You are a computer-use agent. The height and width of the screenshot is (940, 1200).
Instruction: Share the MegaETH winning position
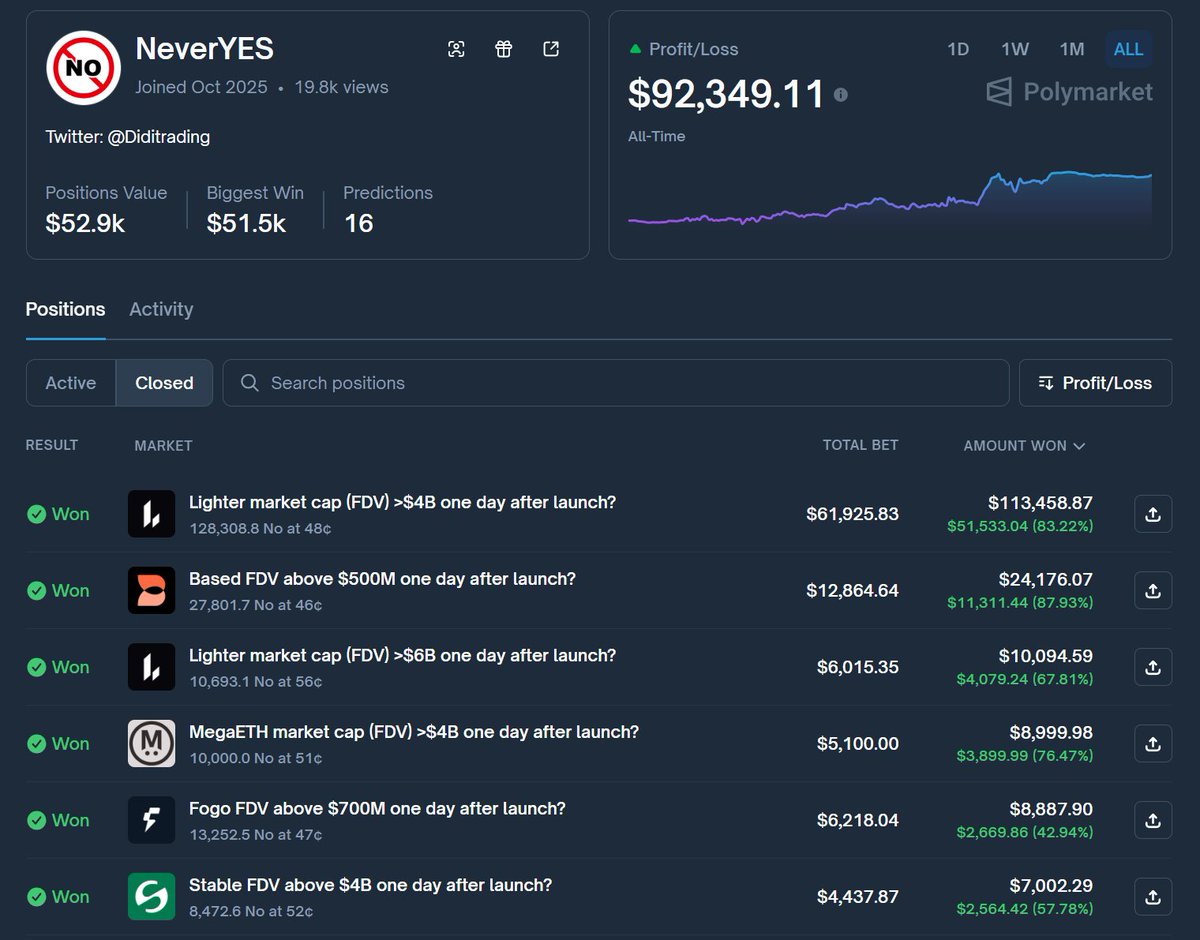[1153, 744]
